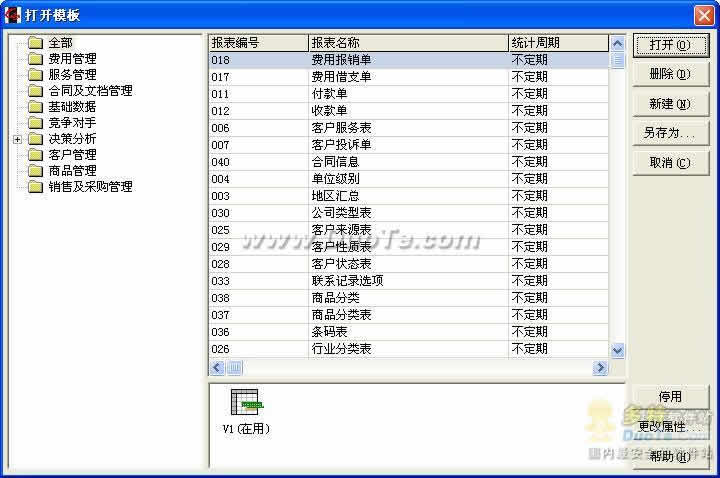Viewport: 720px width, 478px height.
Task: Select the 商品分类 row numbered 038
Action: (409, 298)
